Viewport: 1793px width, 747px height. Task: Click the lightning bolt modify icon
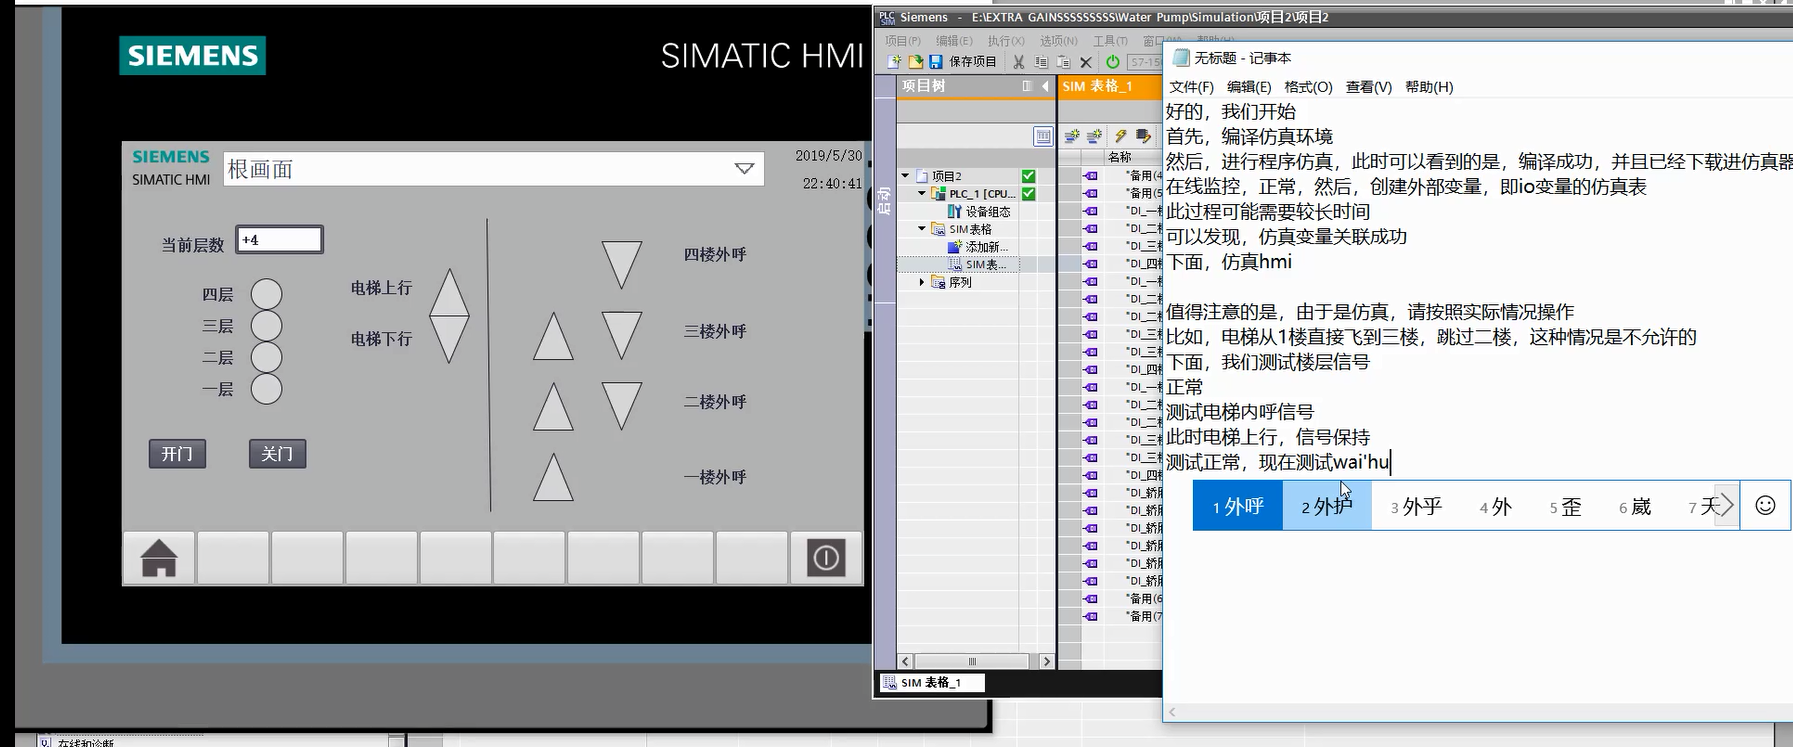(x=1121, y=136)
